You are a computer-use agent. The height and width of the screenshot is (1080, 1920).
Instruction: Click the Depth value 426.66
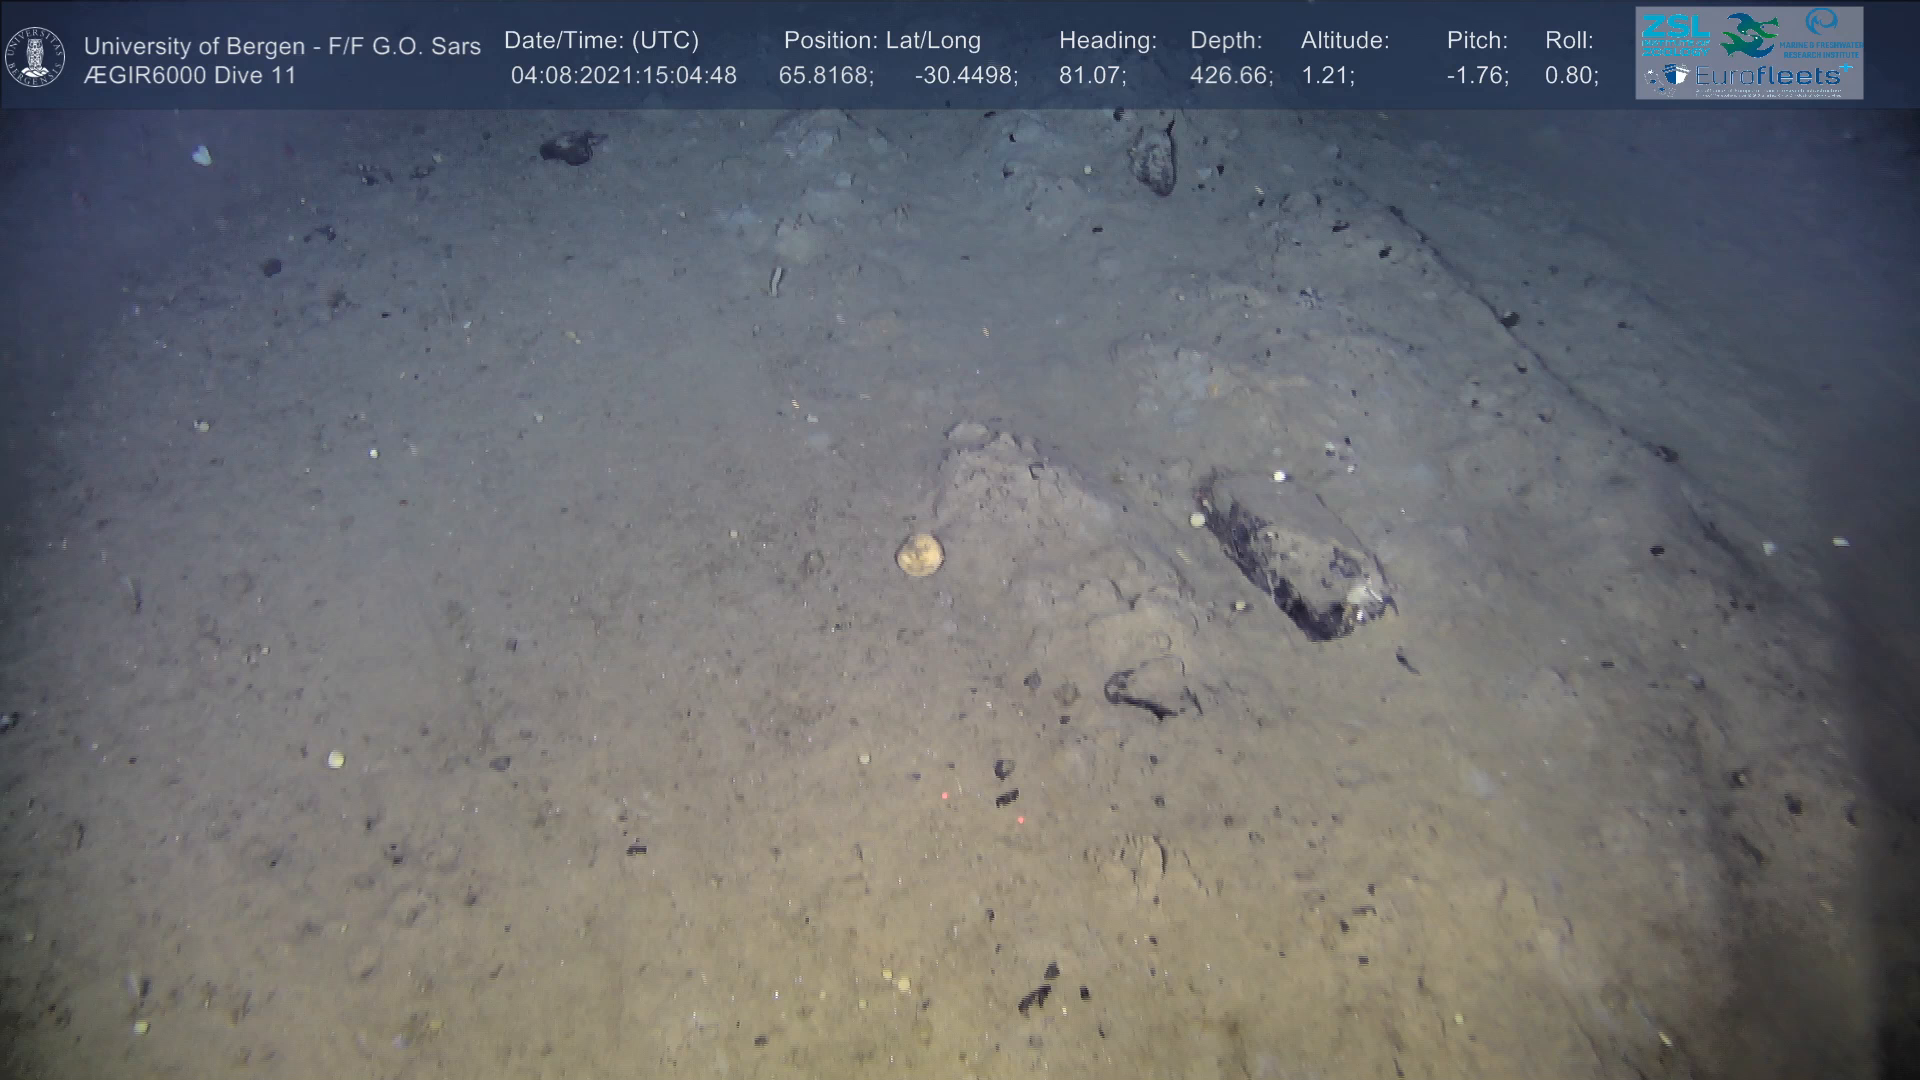[1231, 76]
